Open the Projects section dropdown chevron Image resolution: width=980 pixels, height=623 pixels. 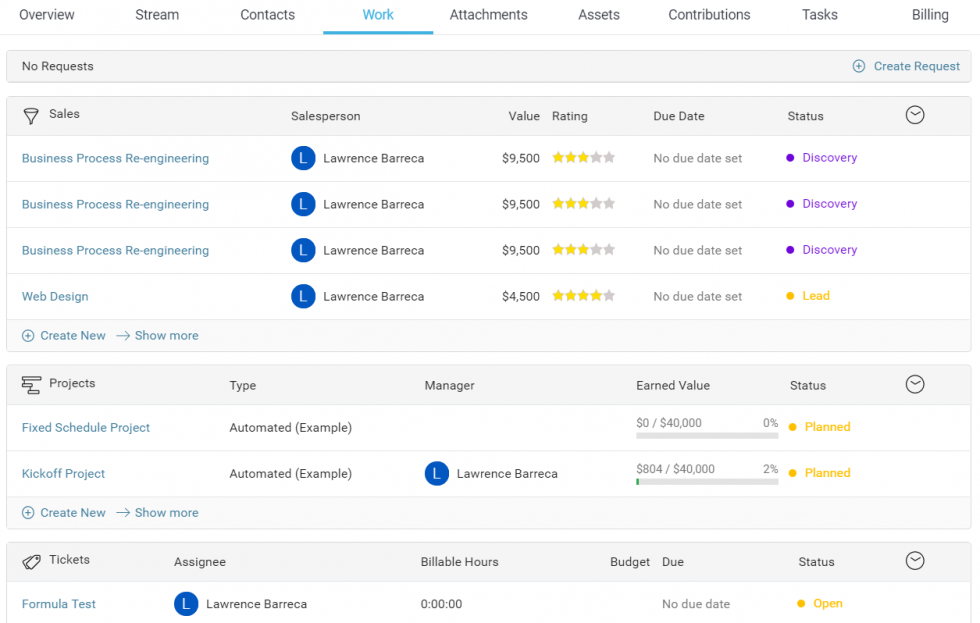(914, 384)
